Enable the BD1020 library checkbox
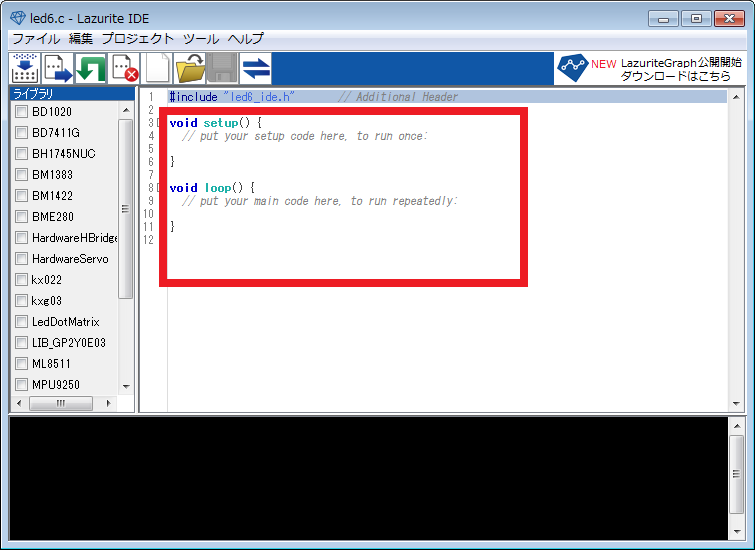The width and height of the screenshot is (755, 550). click(21, 112)
